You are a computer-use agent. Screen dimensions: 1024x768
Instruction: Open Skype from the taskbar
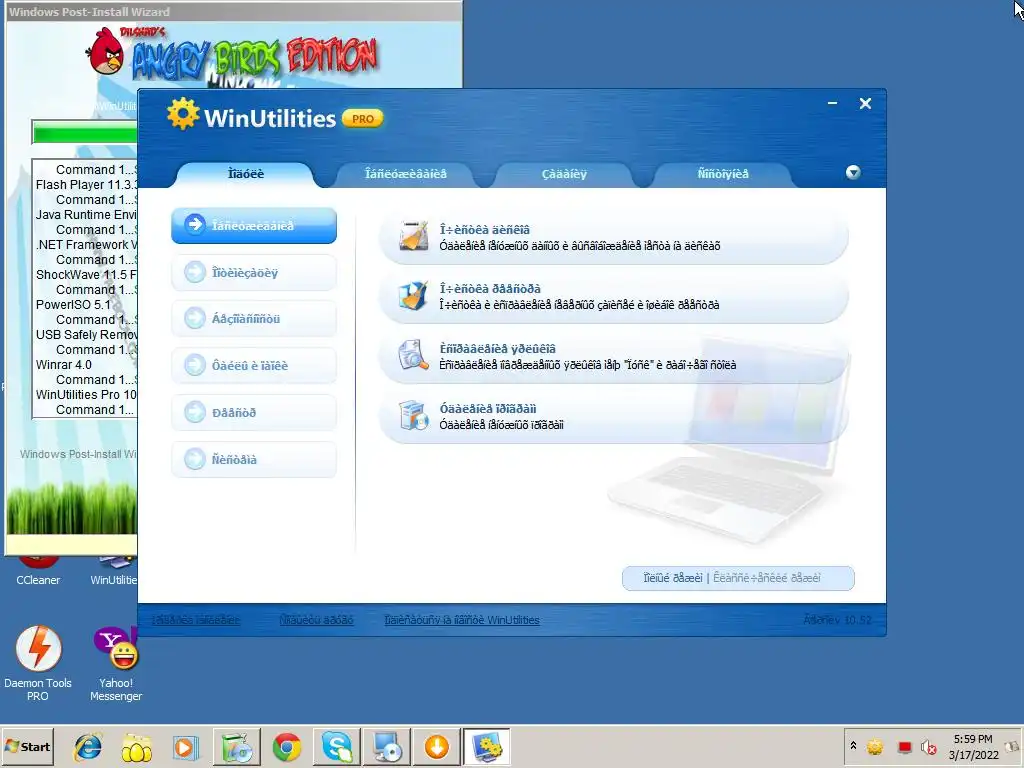coord(337,747)
